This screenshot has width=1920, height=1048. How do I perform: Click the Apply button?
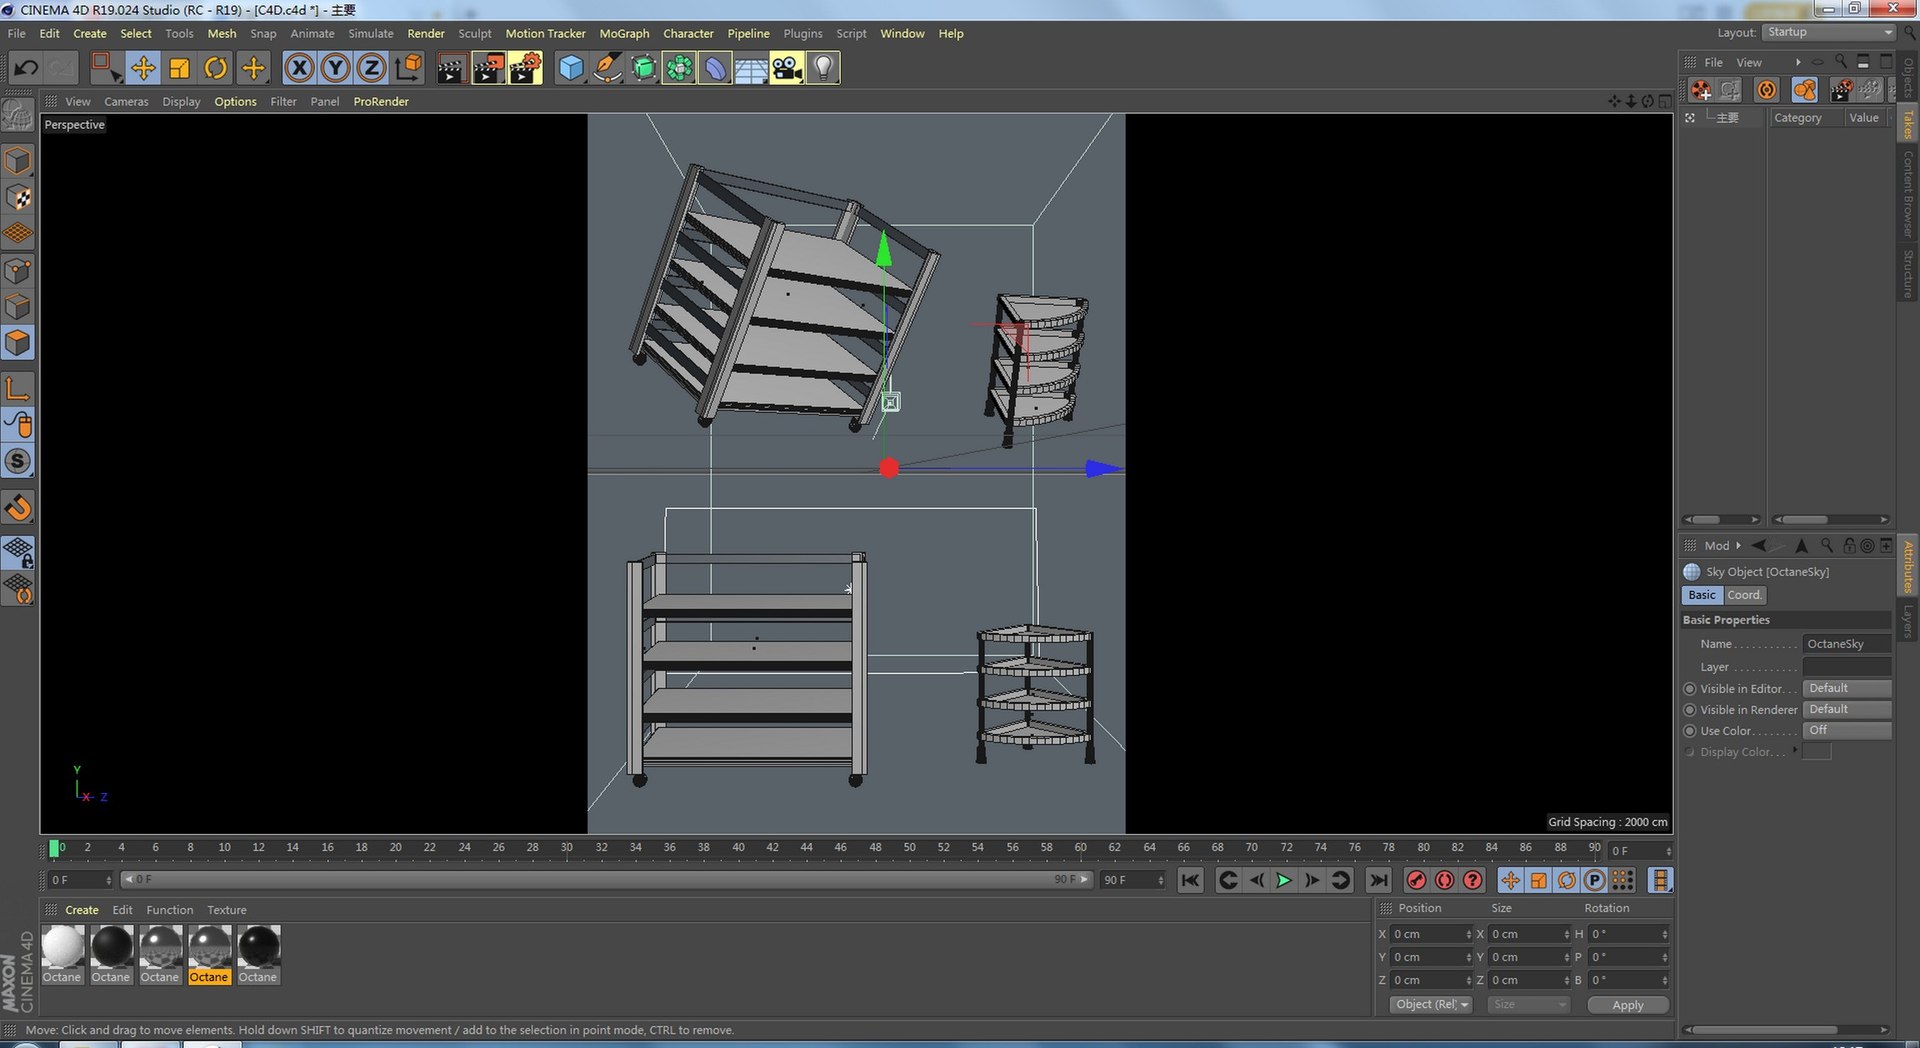[x=1627, y=1005]
